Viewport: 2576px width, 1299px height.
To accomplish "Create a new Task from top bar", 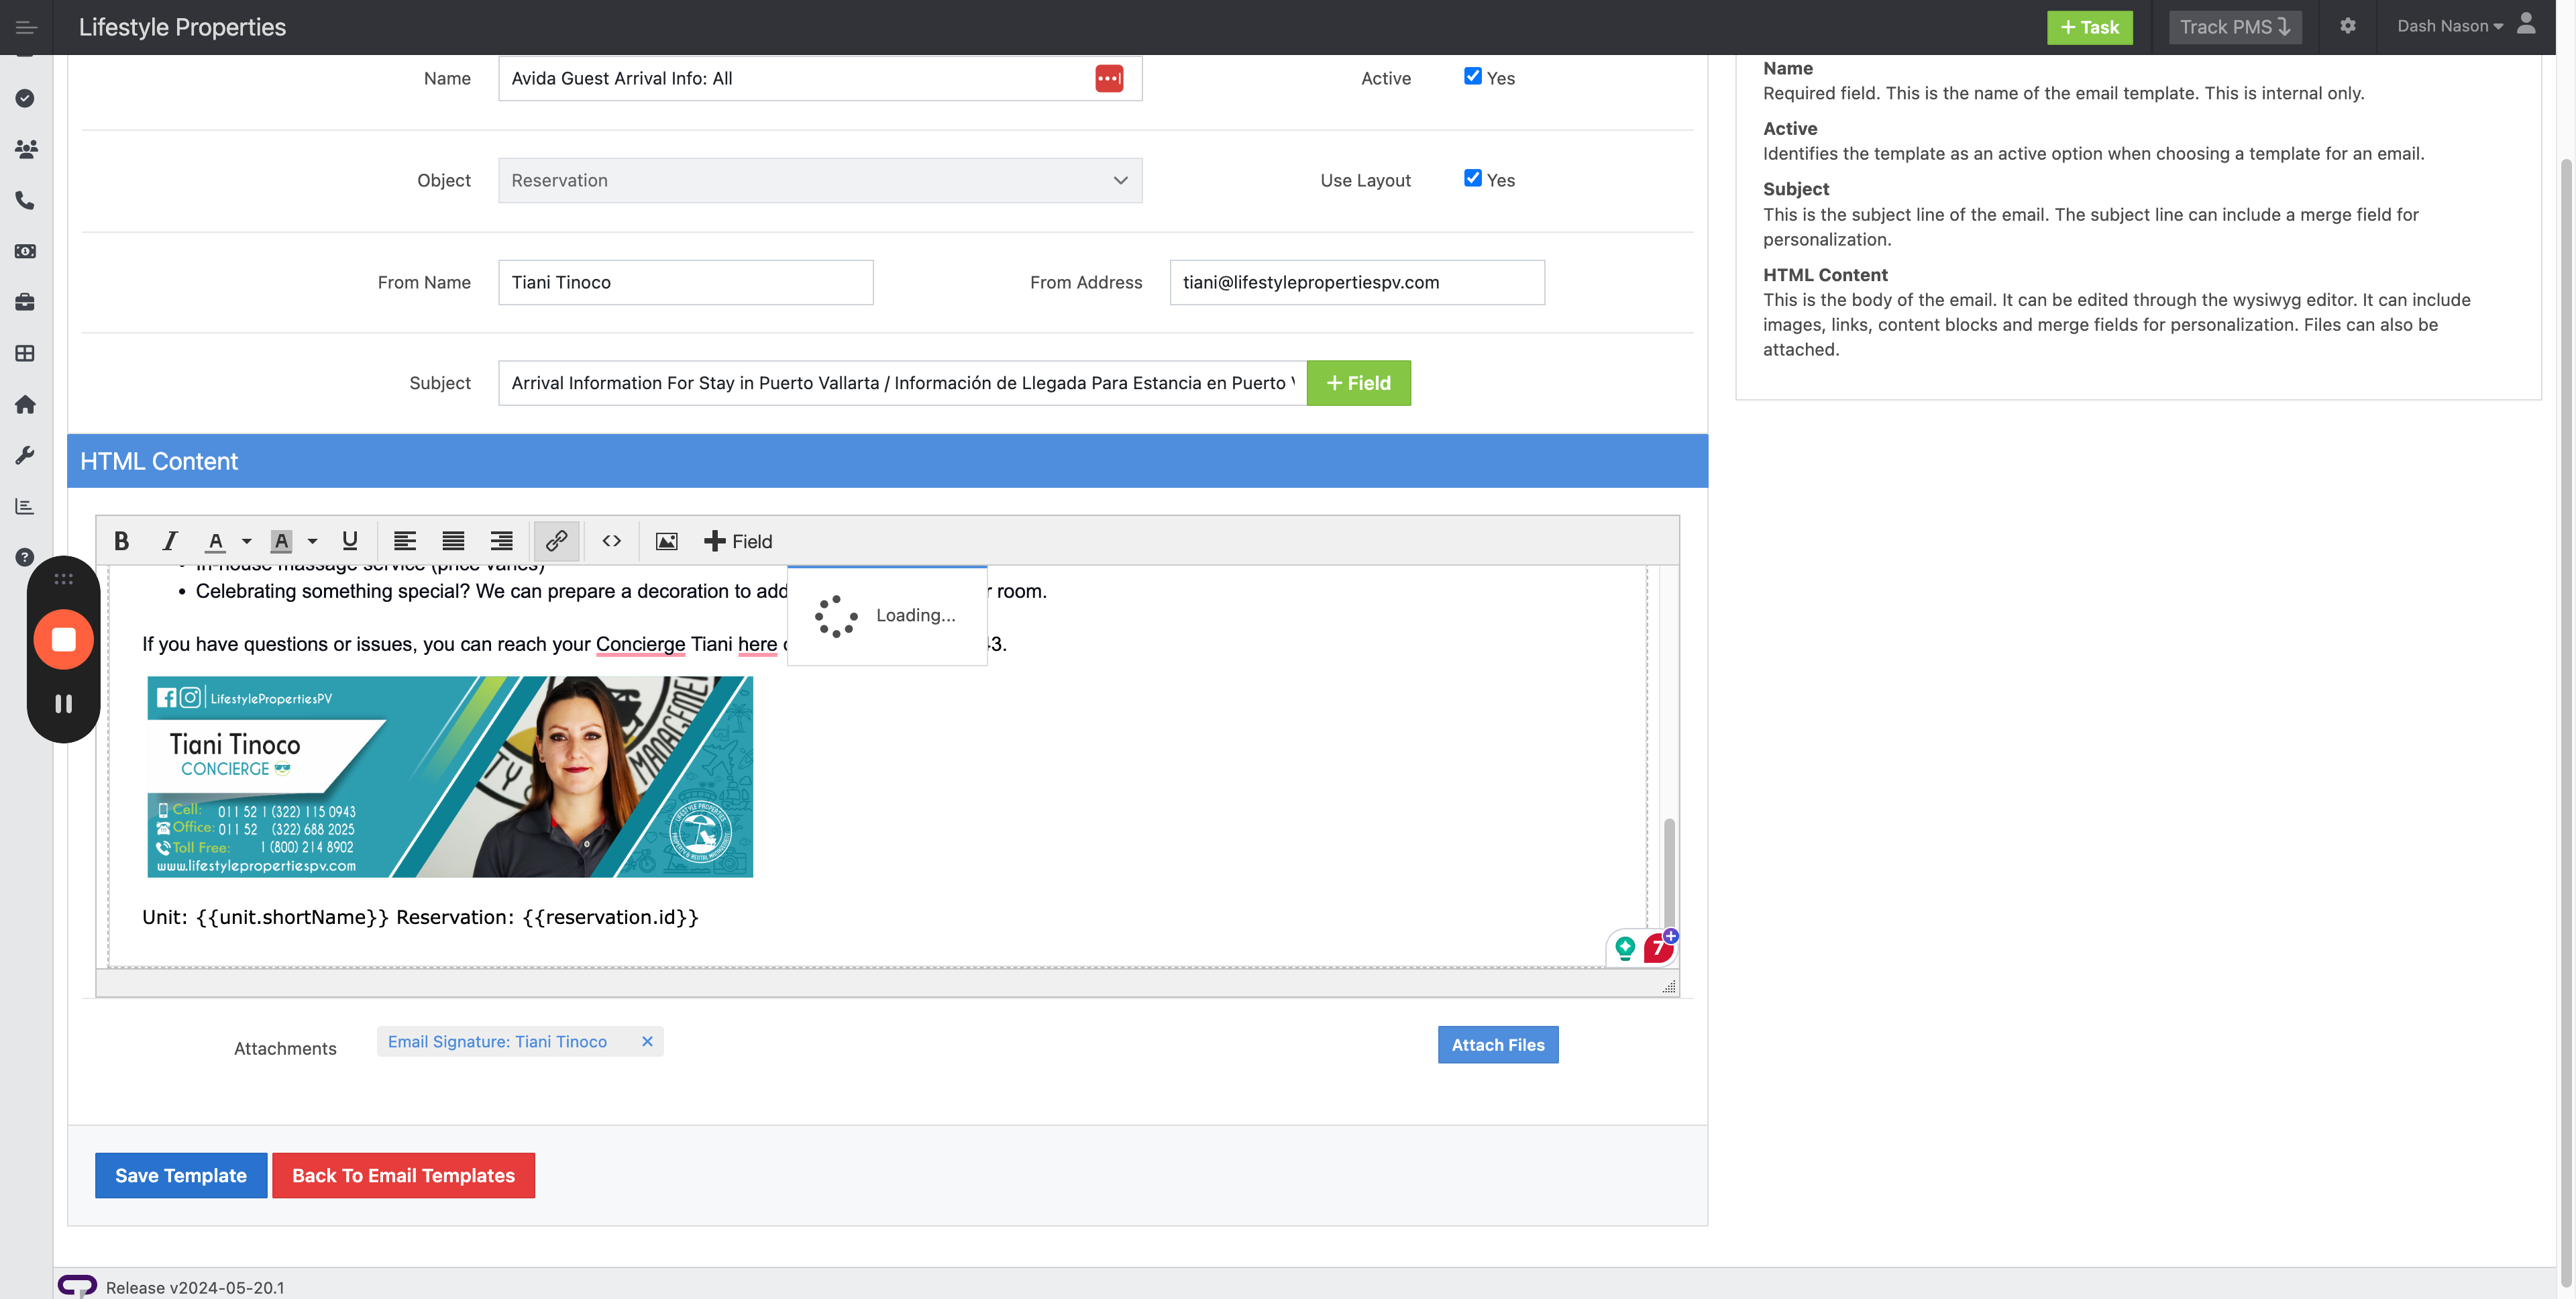I will click(x=2089, y=27).
